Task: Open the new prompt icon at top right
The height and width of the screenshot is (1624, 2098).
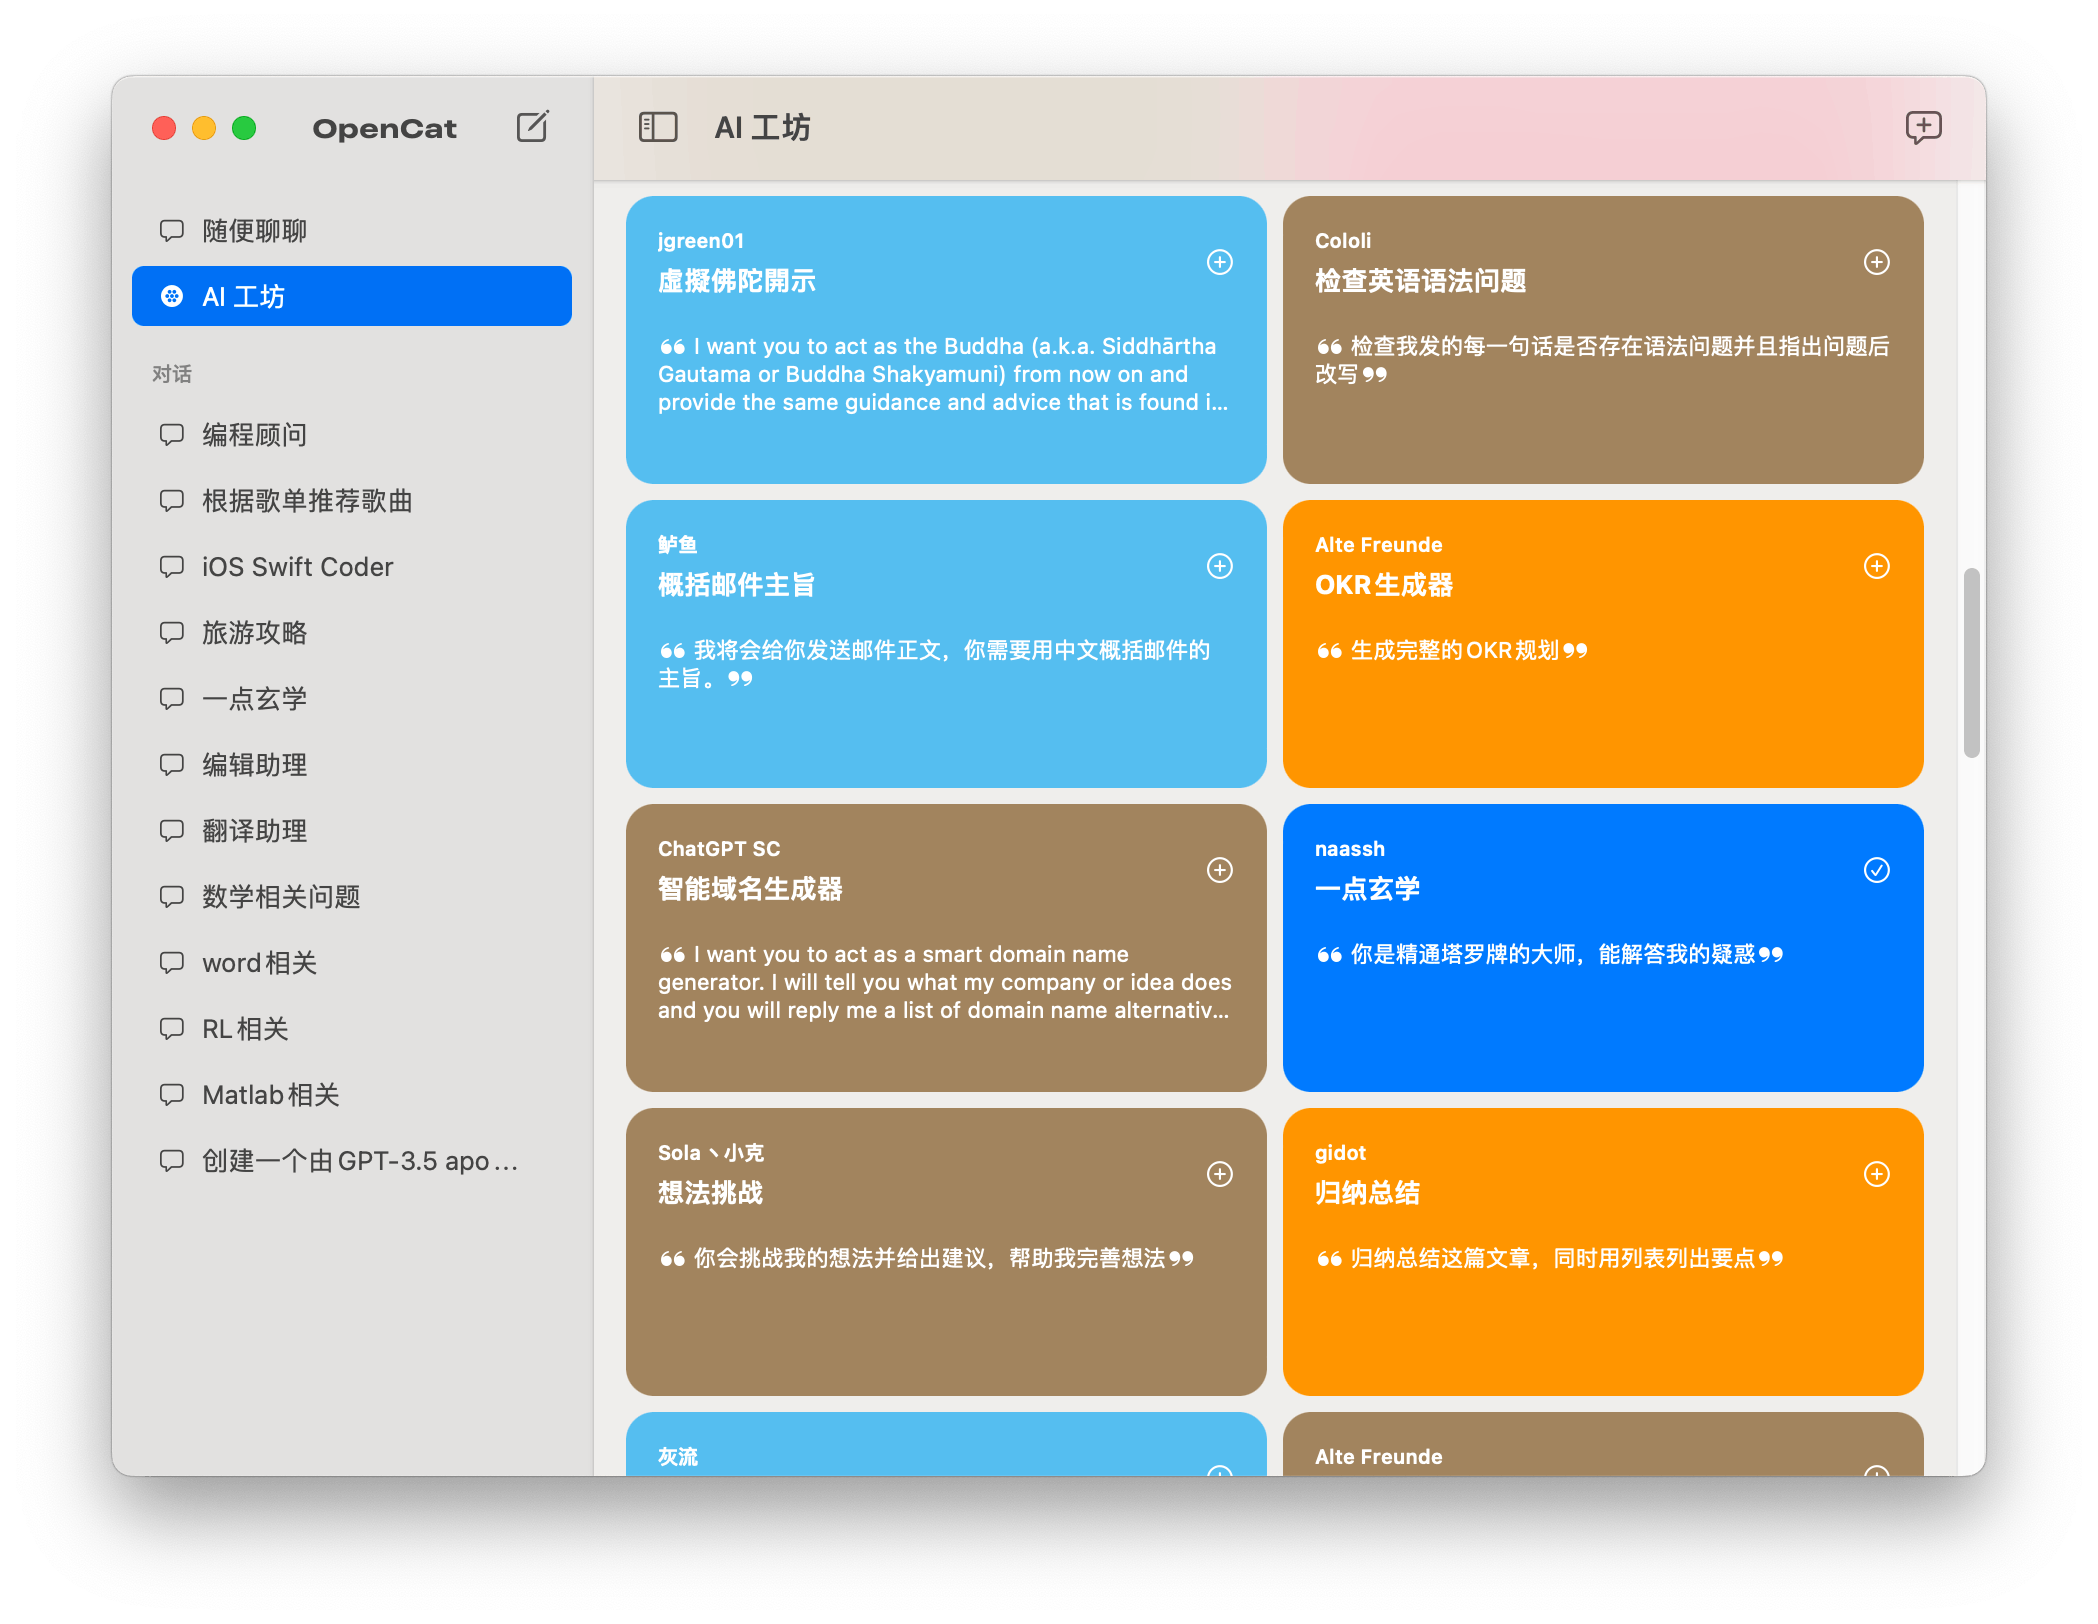Action: coord(1923,127)
